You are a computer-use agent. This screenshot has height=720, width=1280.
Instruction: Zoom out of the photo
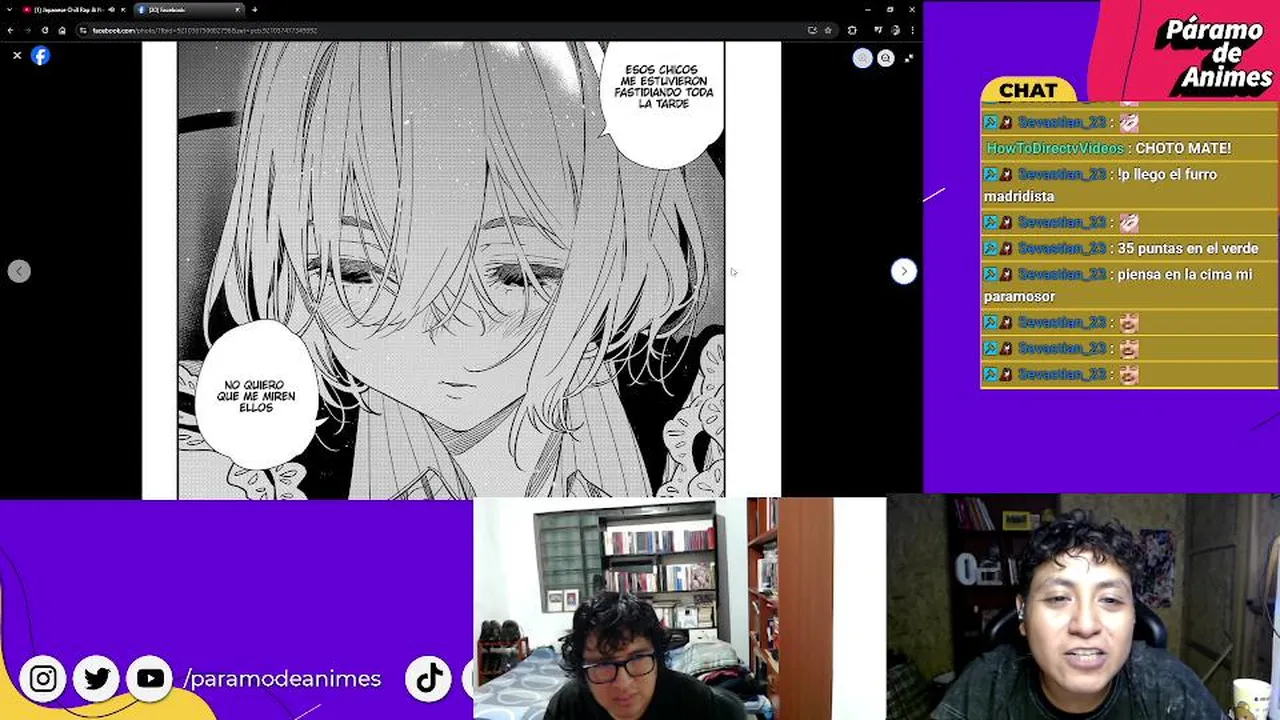pos(885,58)
